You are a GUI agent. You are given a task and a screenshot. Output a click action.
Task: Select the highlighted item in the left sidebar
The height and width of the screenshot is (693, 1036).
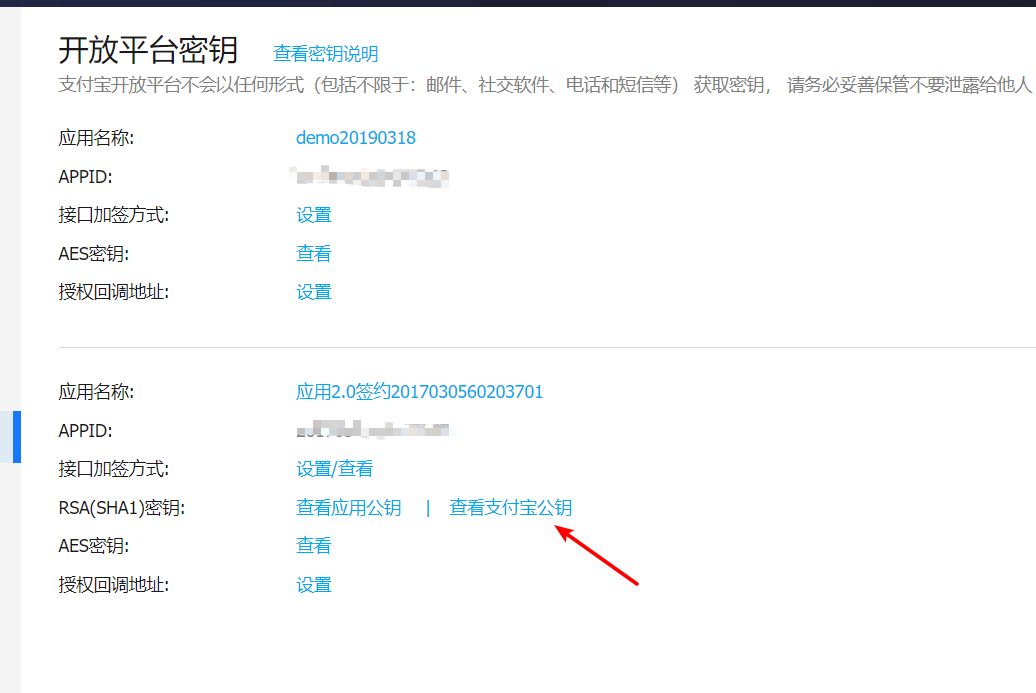click(11, 437)
